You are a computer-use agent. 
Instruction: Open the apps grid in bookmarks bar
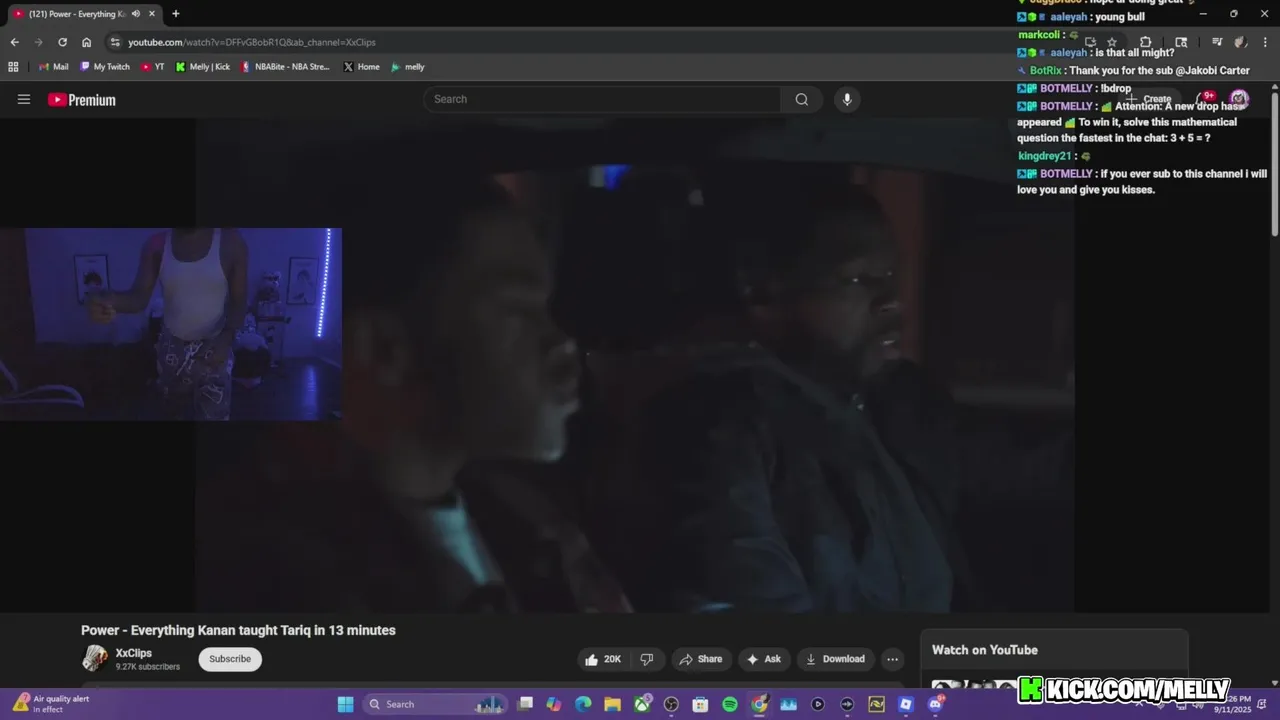click(13, 67)
